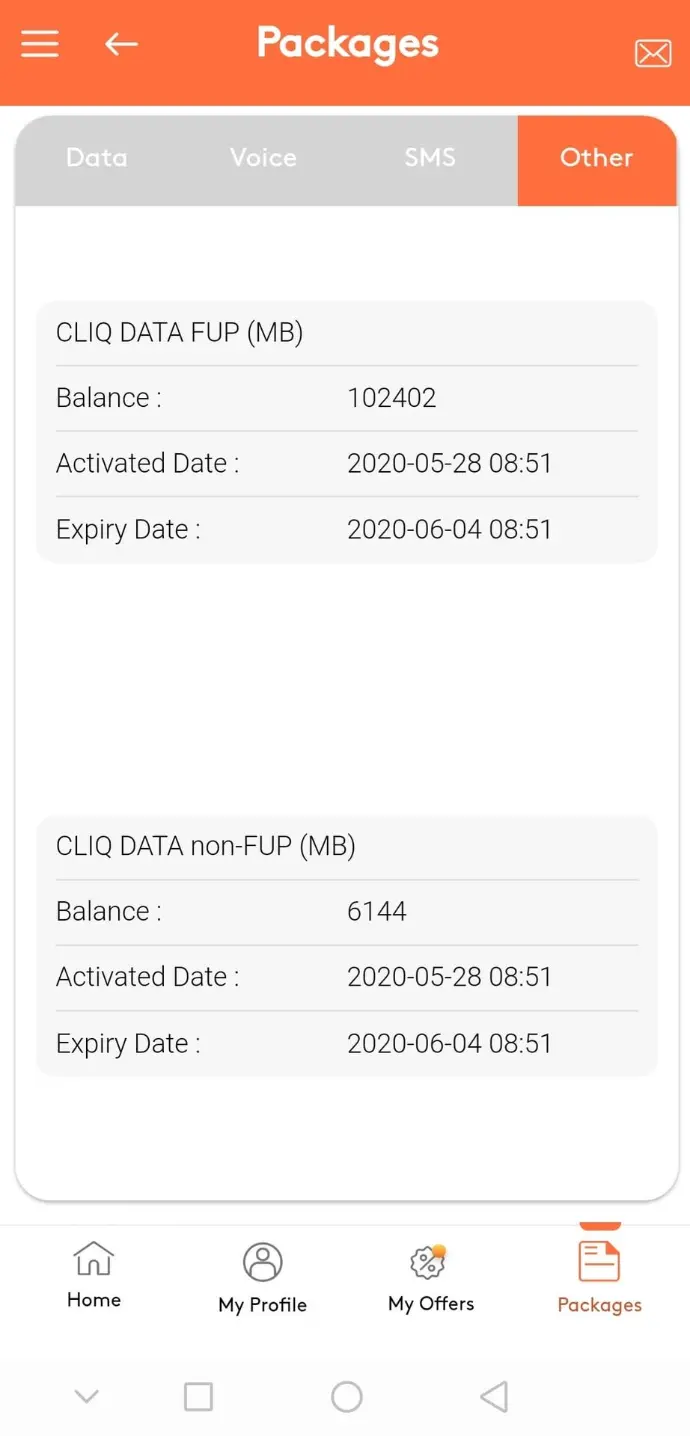The image size is (690, 1436).
Task: Switch to the Data tab
Action: (97, 158)
